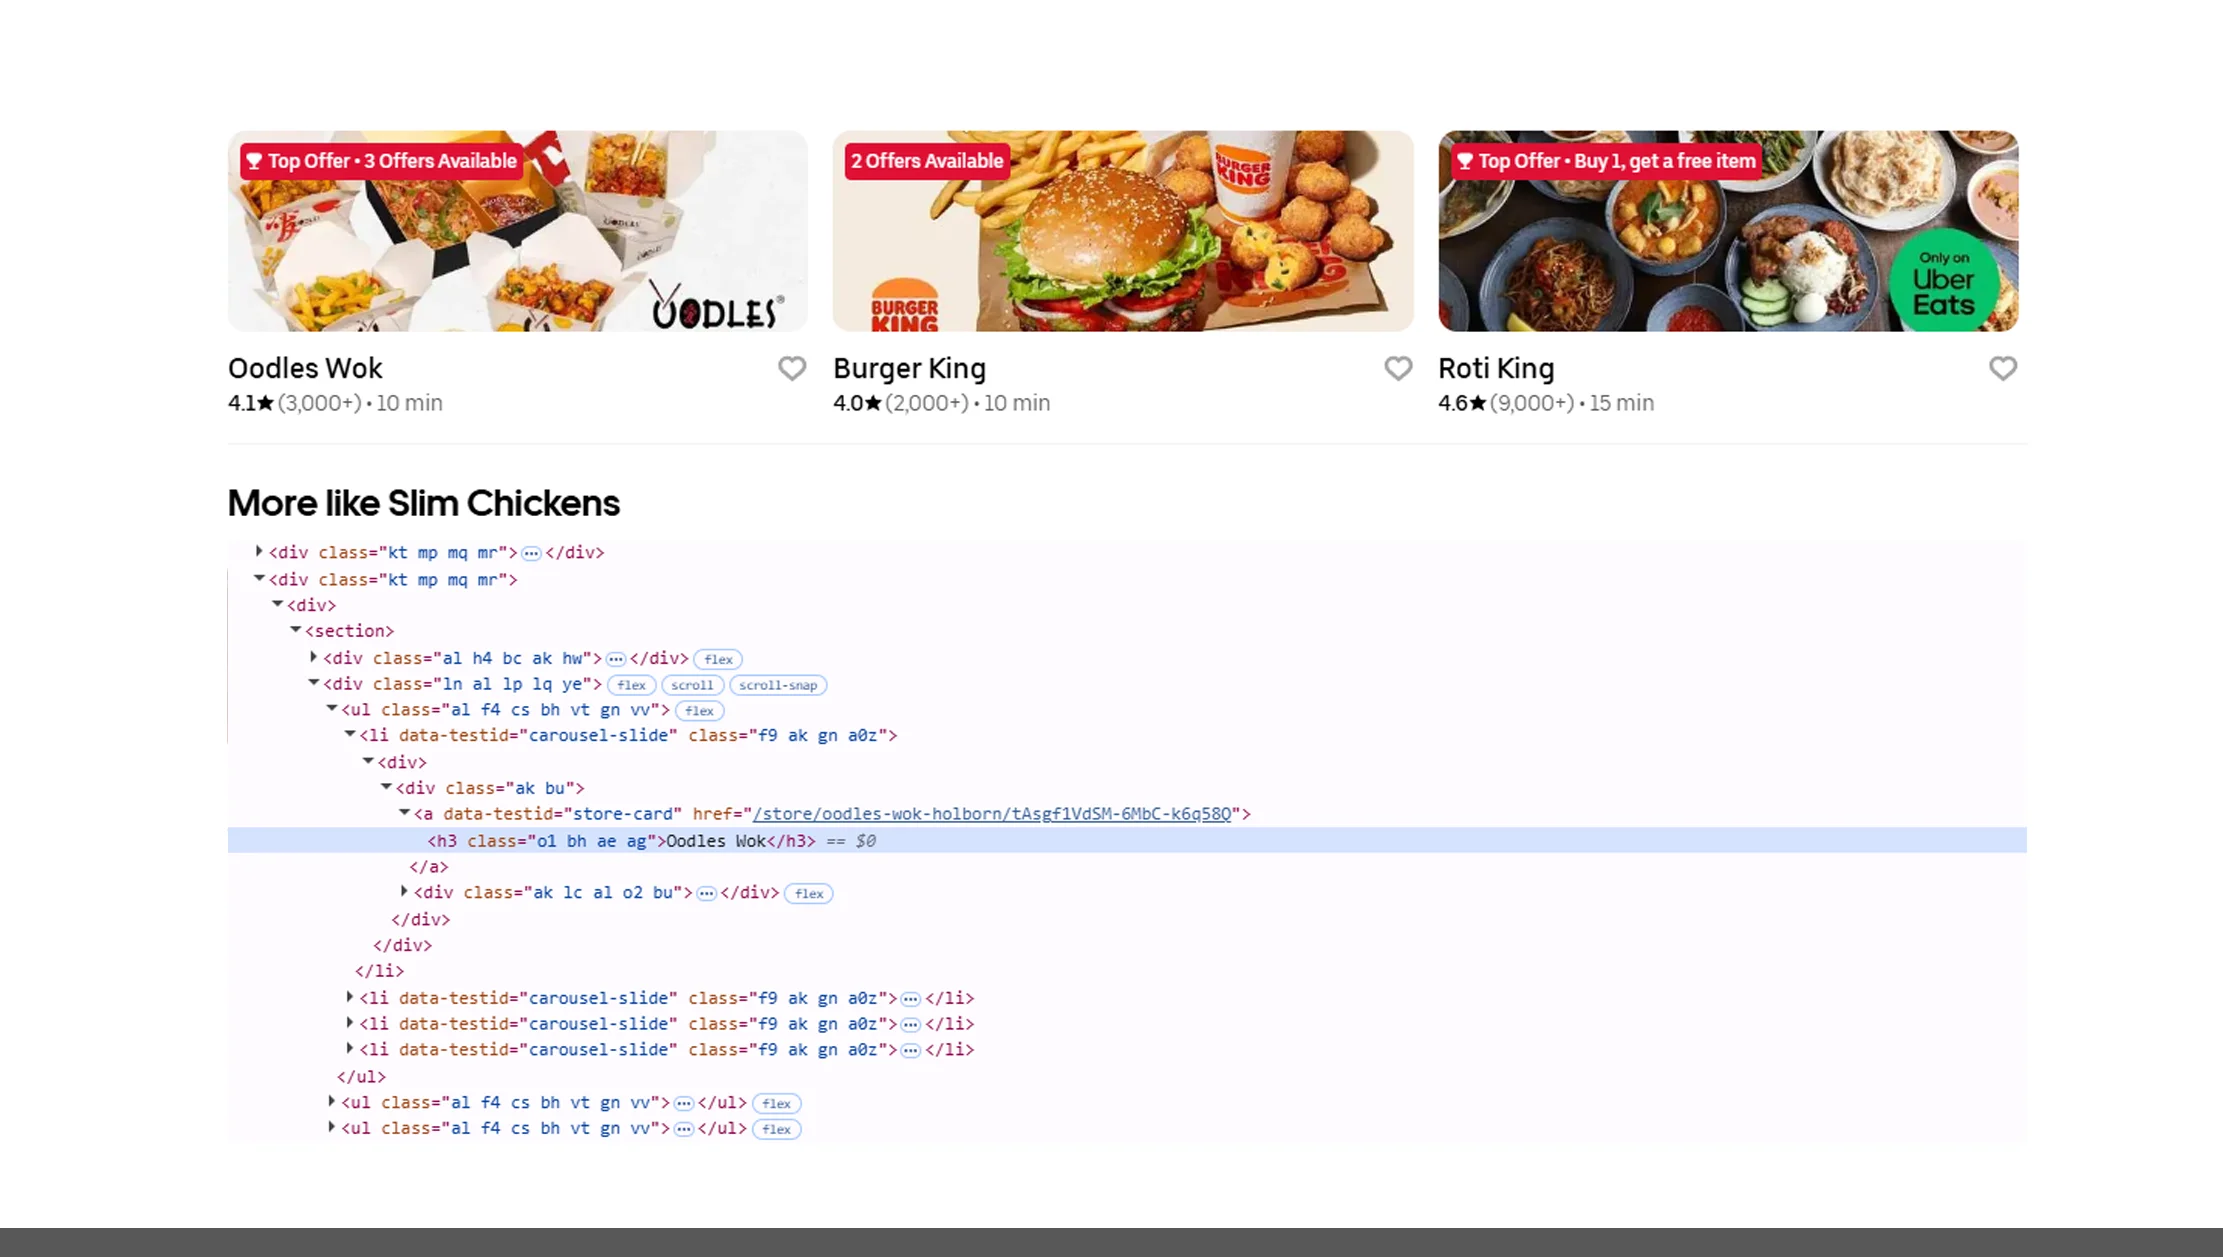
Task: Open the Roti King store title
Action: click(1495, 369)
